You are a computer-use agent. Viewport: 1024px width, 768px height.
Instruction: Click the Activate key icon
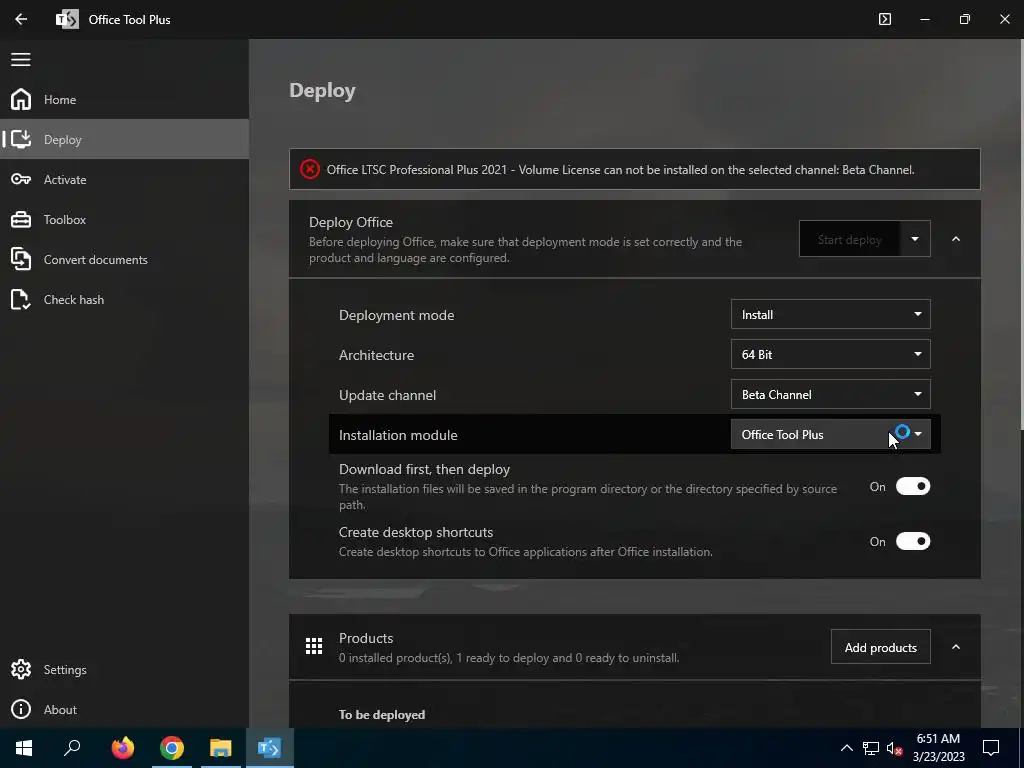(x=21, y=179)
